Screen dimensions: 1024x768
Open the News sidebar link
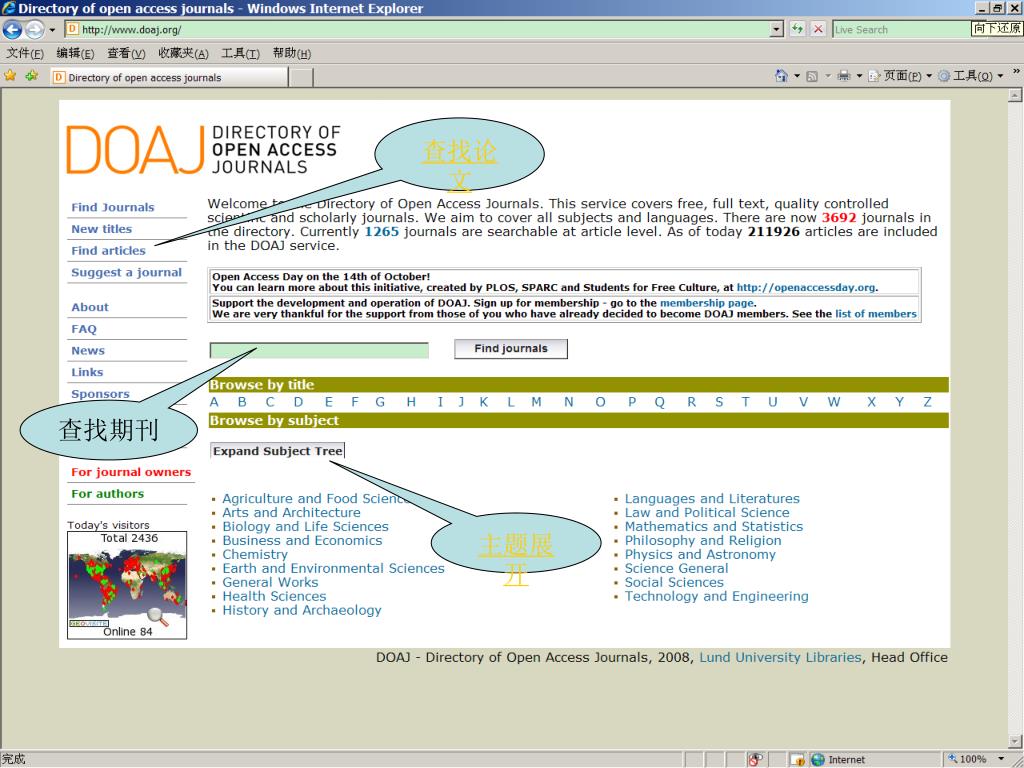(x=88, y=351)
